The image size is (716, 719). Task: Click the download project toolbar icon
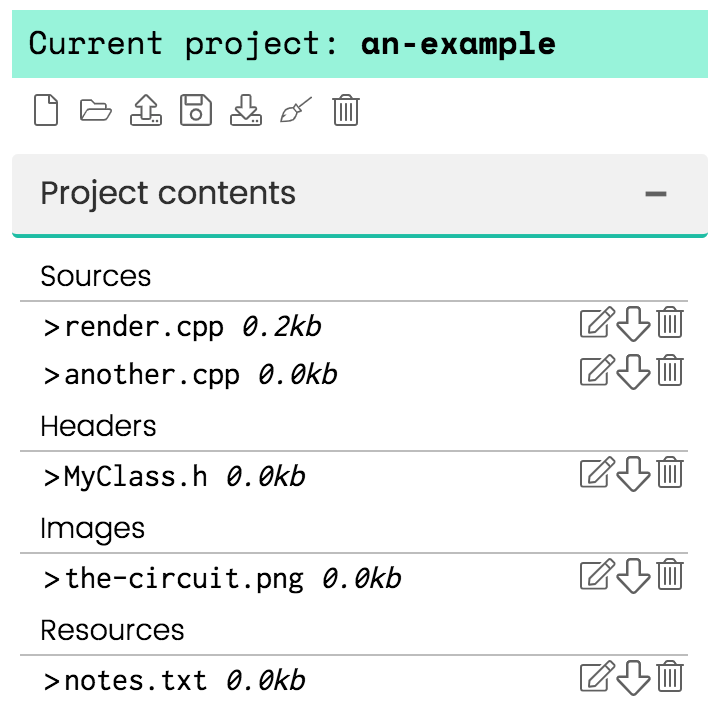point(246,110)
